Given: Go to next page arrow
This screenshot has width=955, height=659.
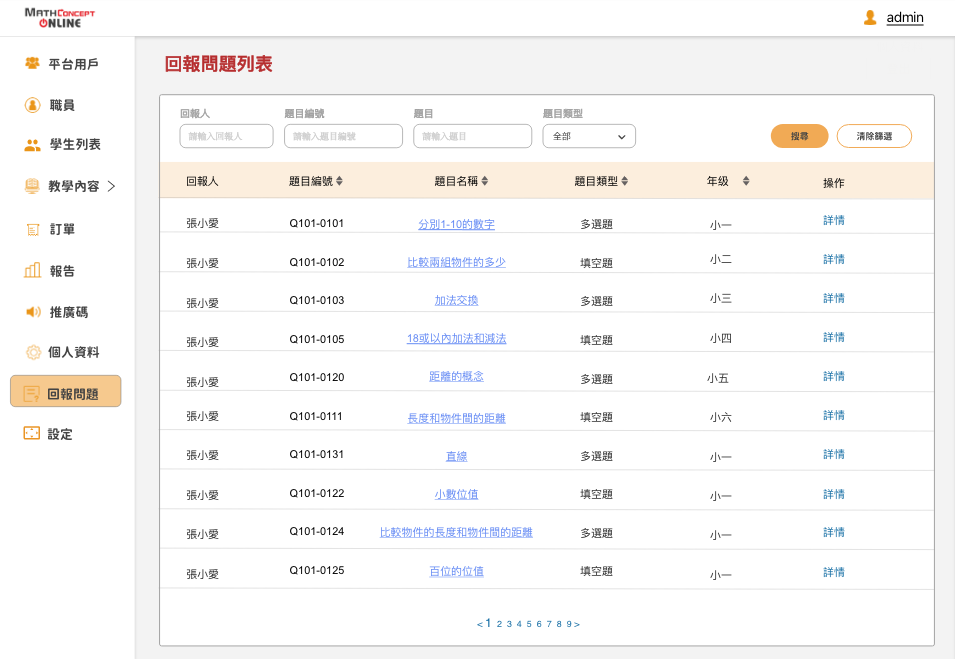Looking at the screenshot, I should coord(577,624).
